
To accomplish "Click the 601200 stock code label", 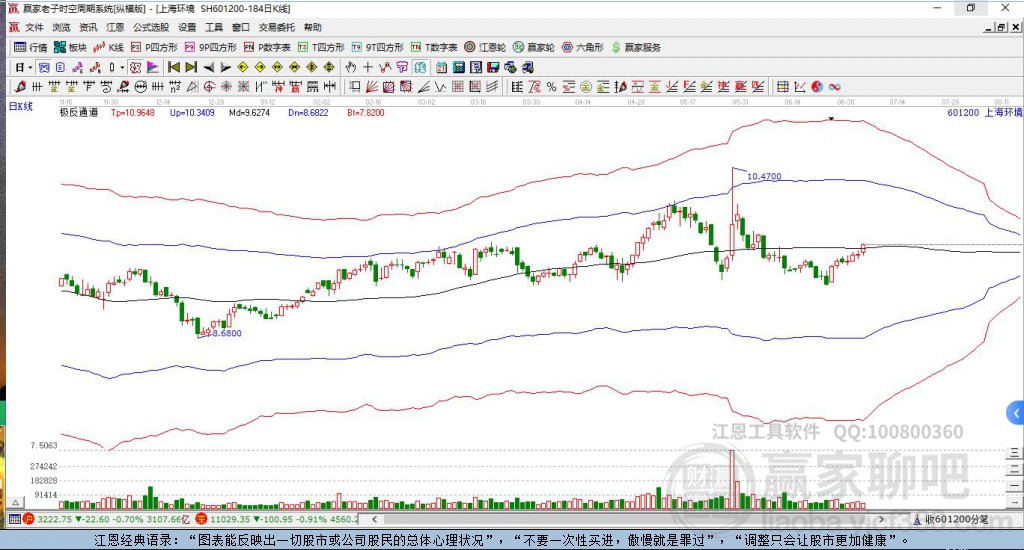I will [963, 112].
